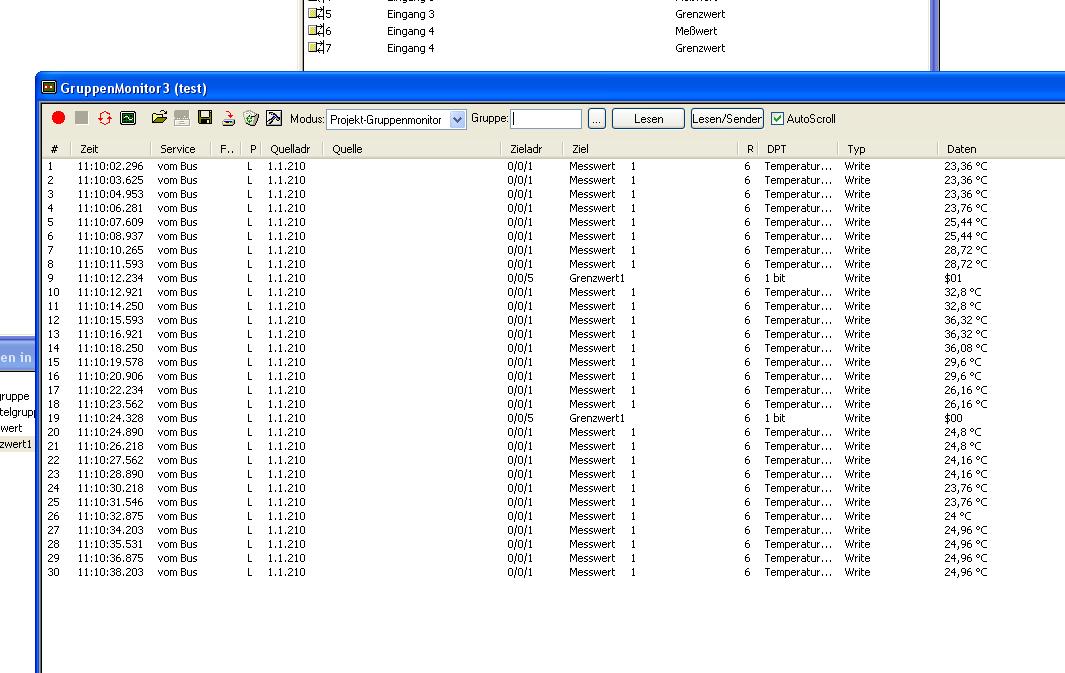Expand the Modus dropdown list
Viewport: 1065px width, 673px height.
pos(458,119)
